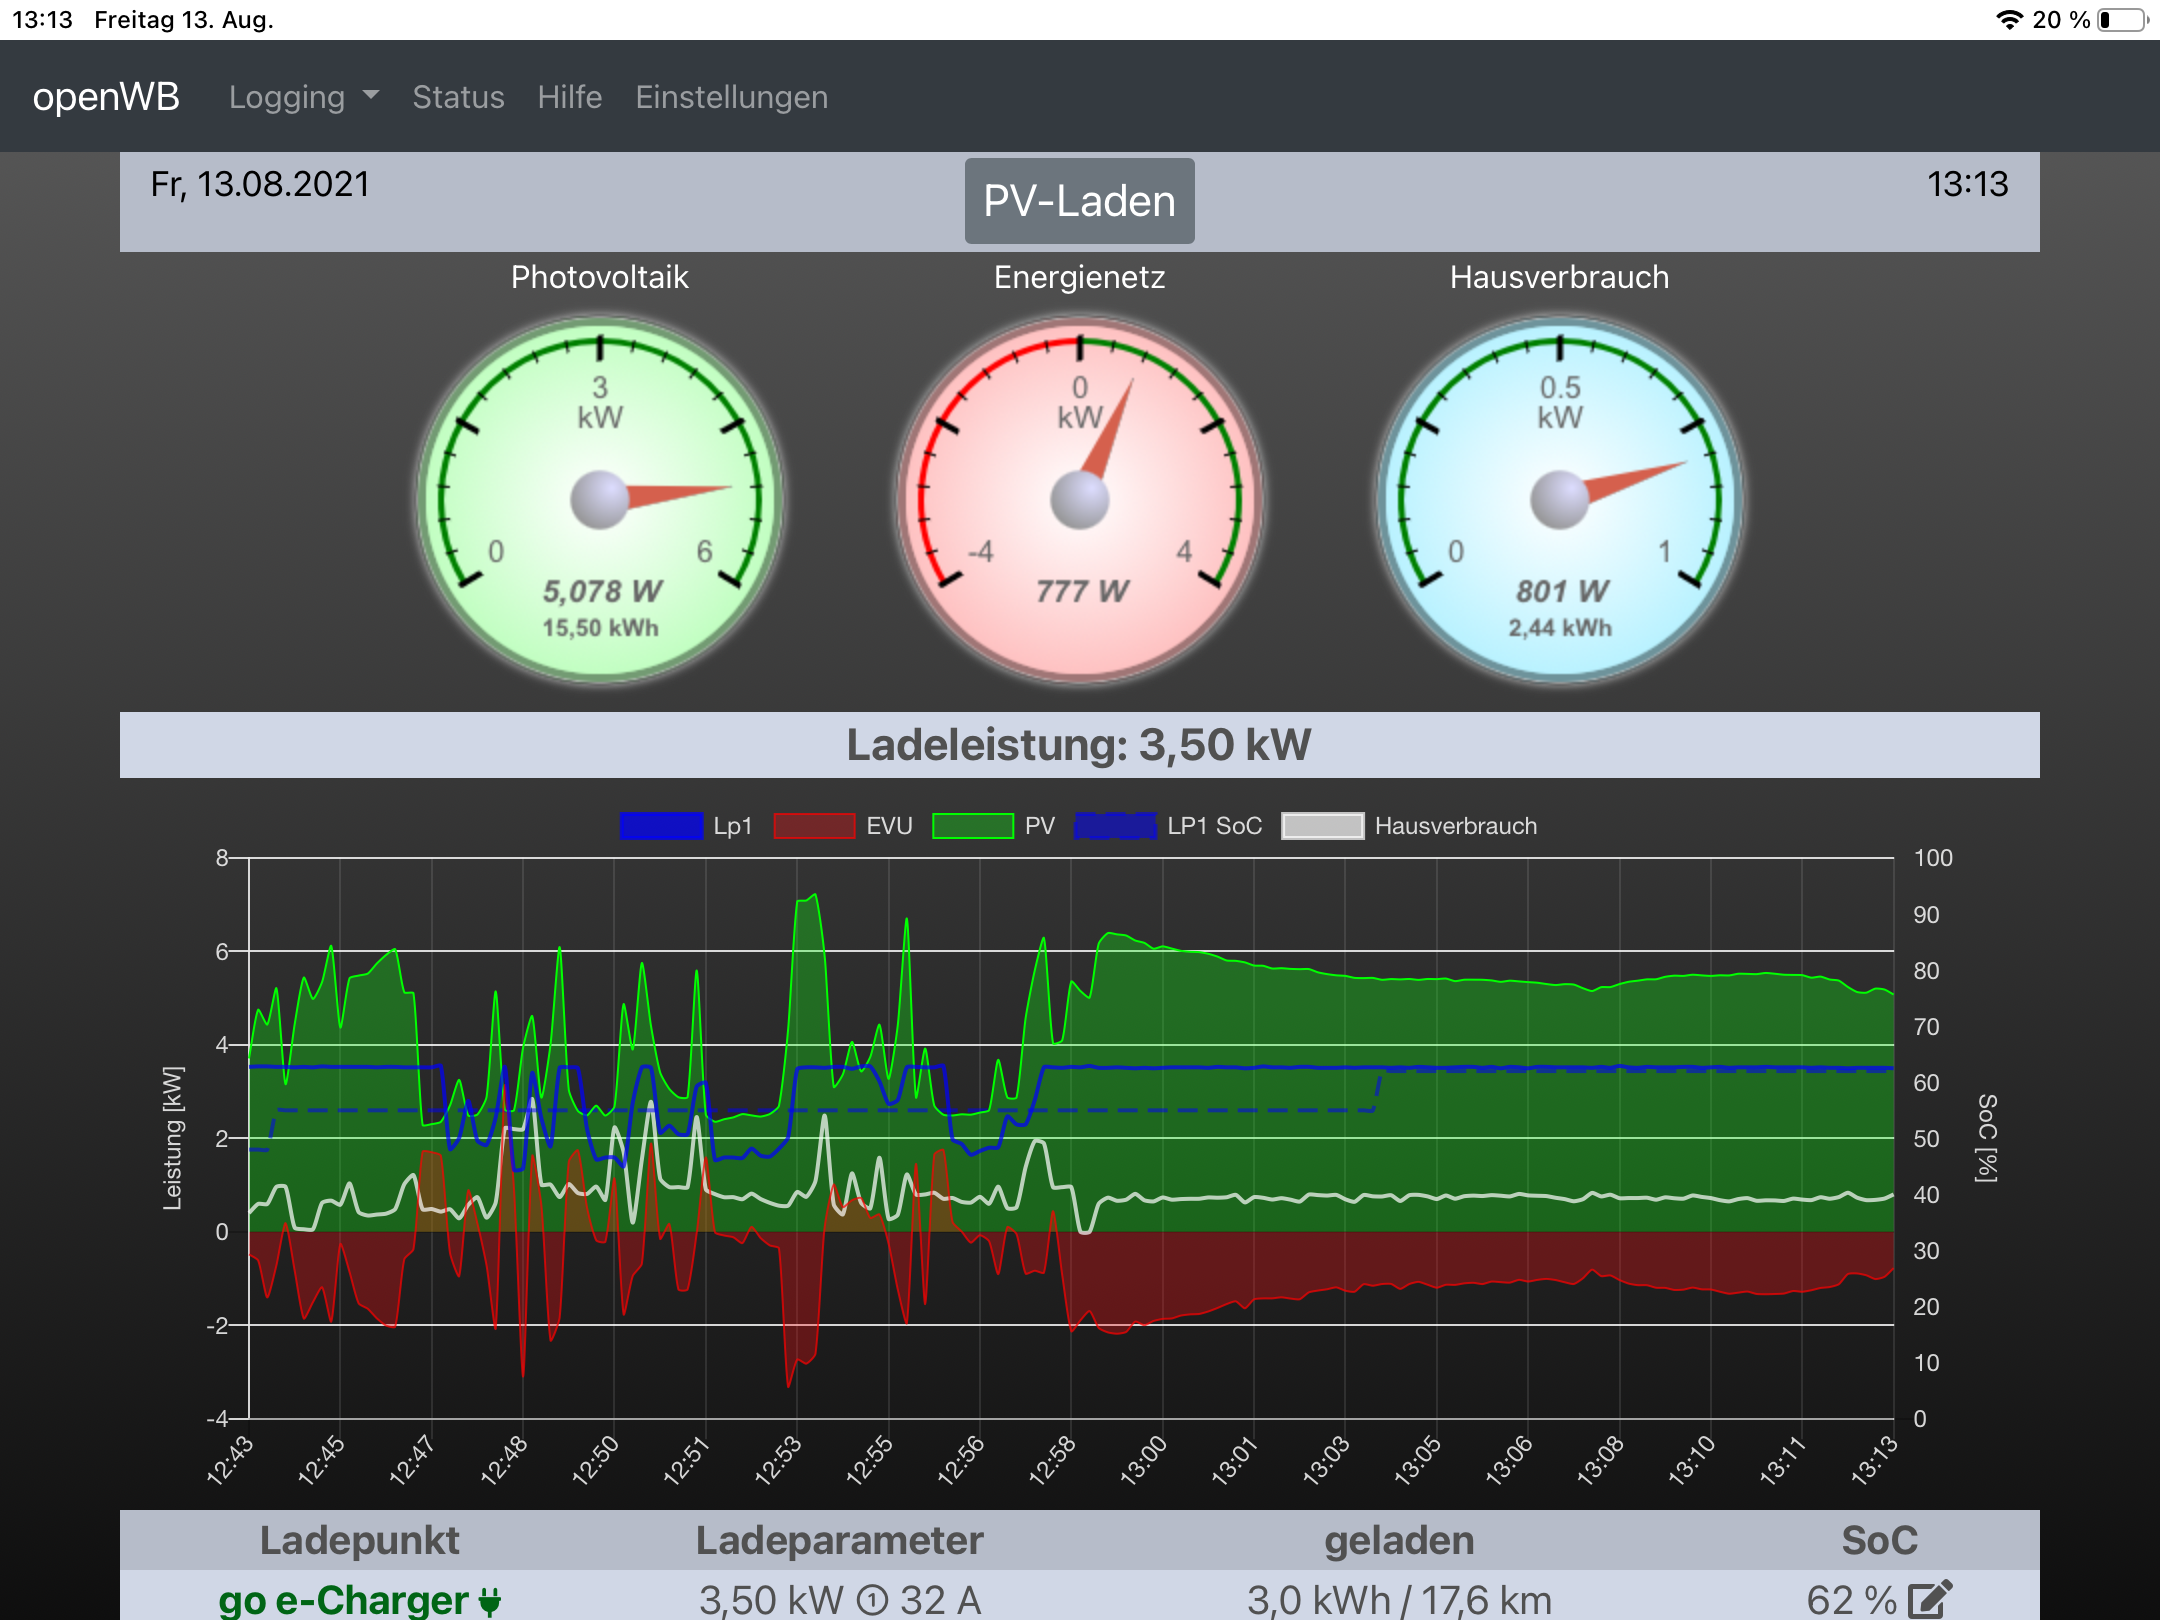Toggle Hausverbrauch legend color swatch
Viewport: 2160px width, 1620px height.
coord(1322,826)
